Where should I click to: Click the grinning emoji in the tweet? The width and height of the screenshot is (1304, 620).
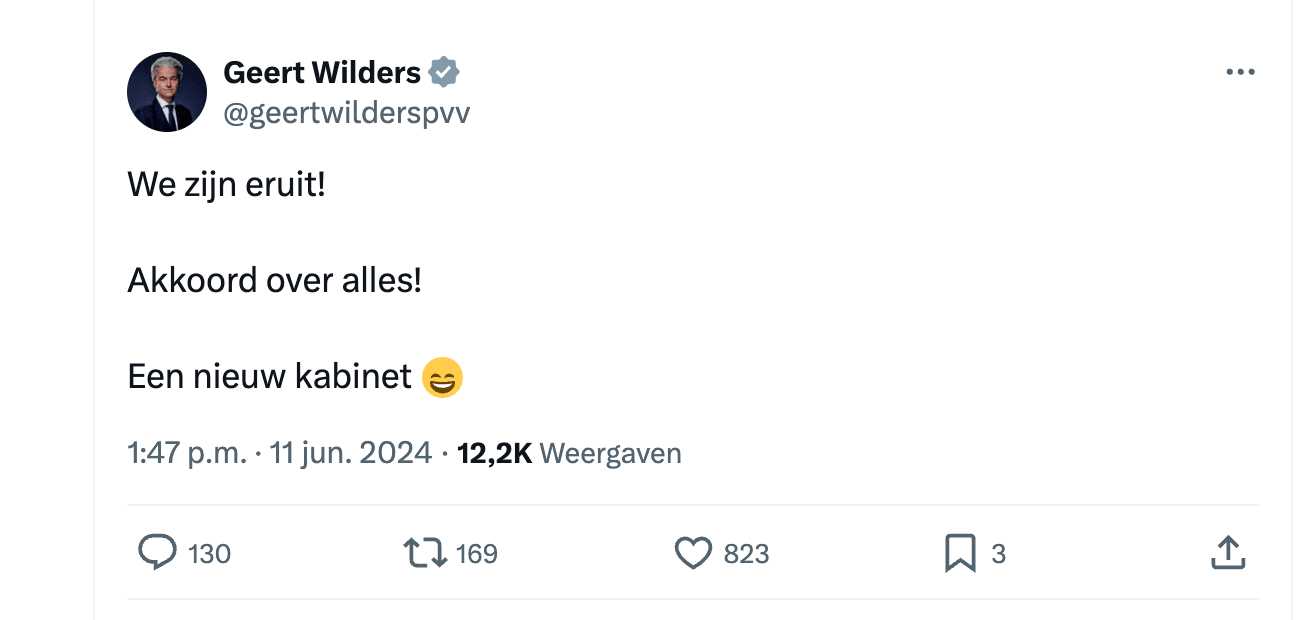442,379
